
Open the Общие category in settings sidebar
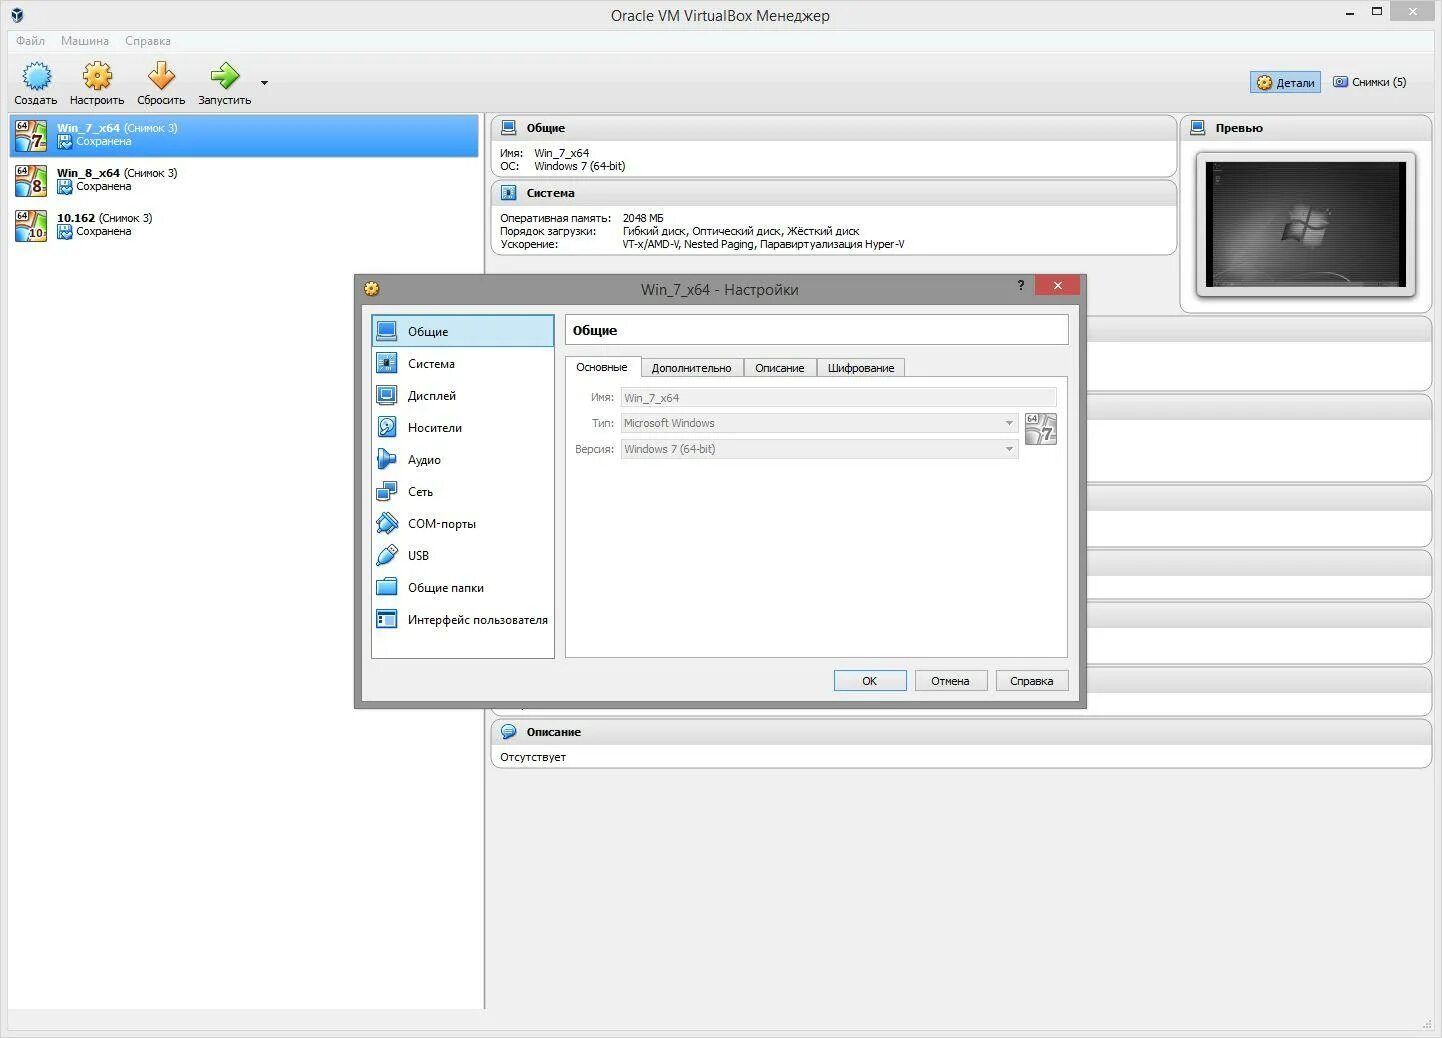click(463, 331)
